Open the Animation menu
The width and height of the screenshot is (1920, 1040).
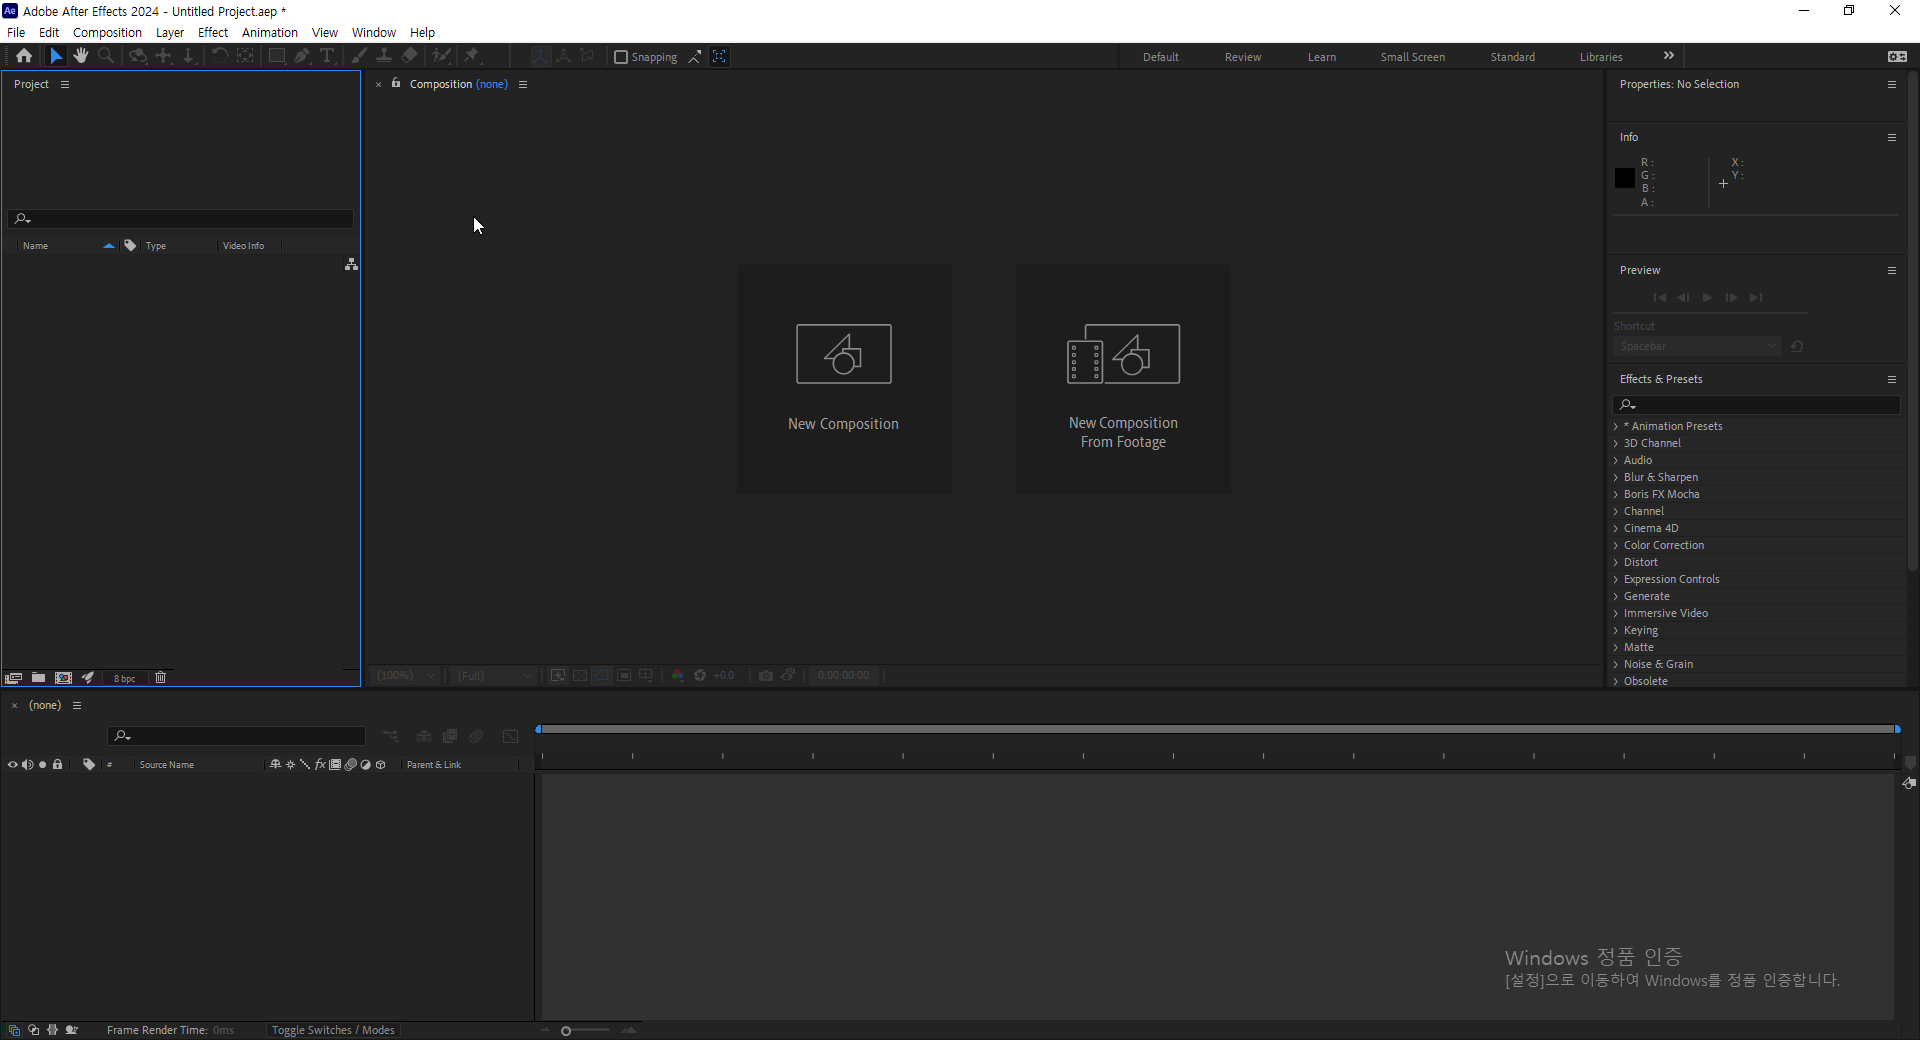[x=270, y=32]
